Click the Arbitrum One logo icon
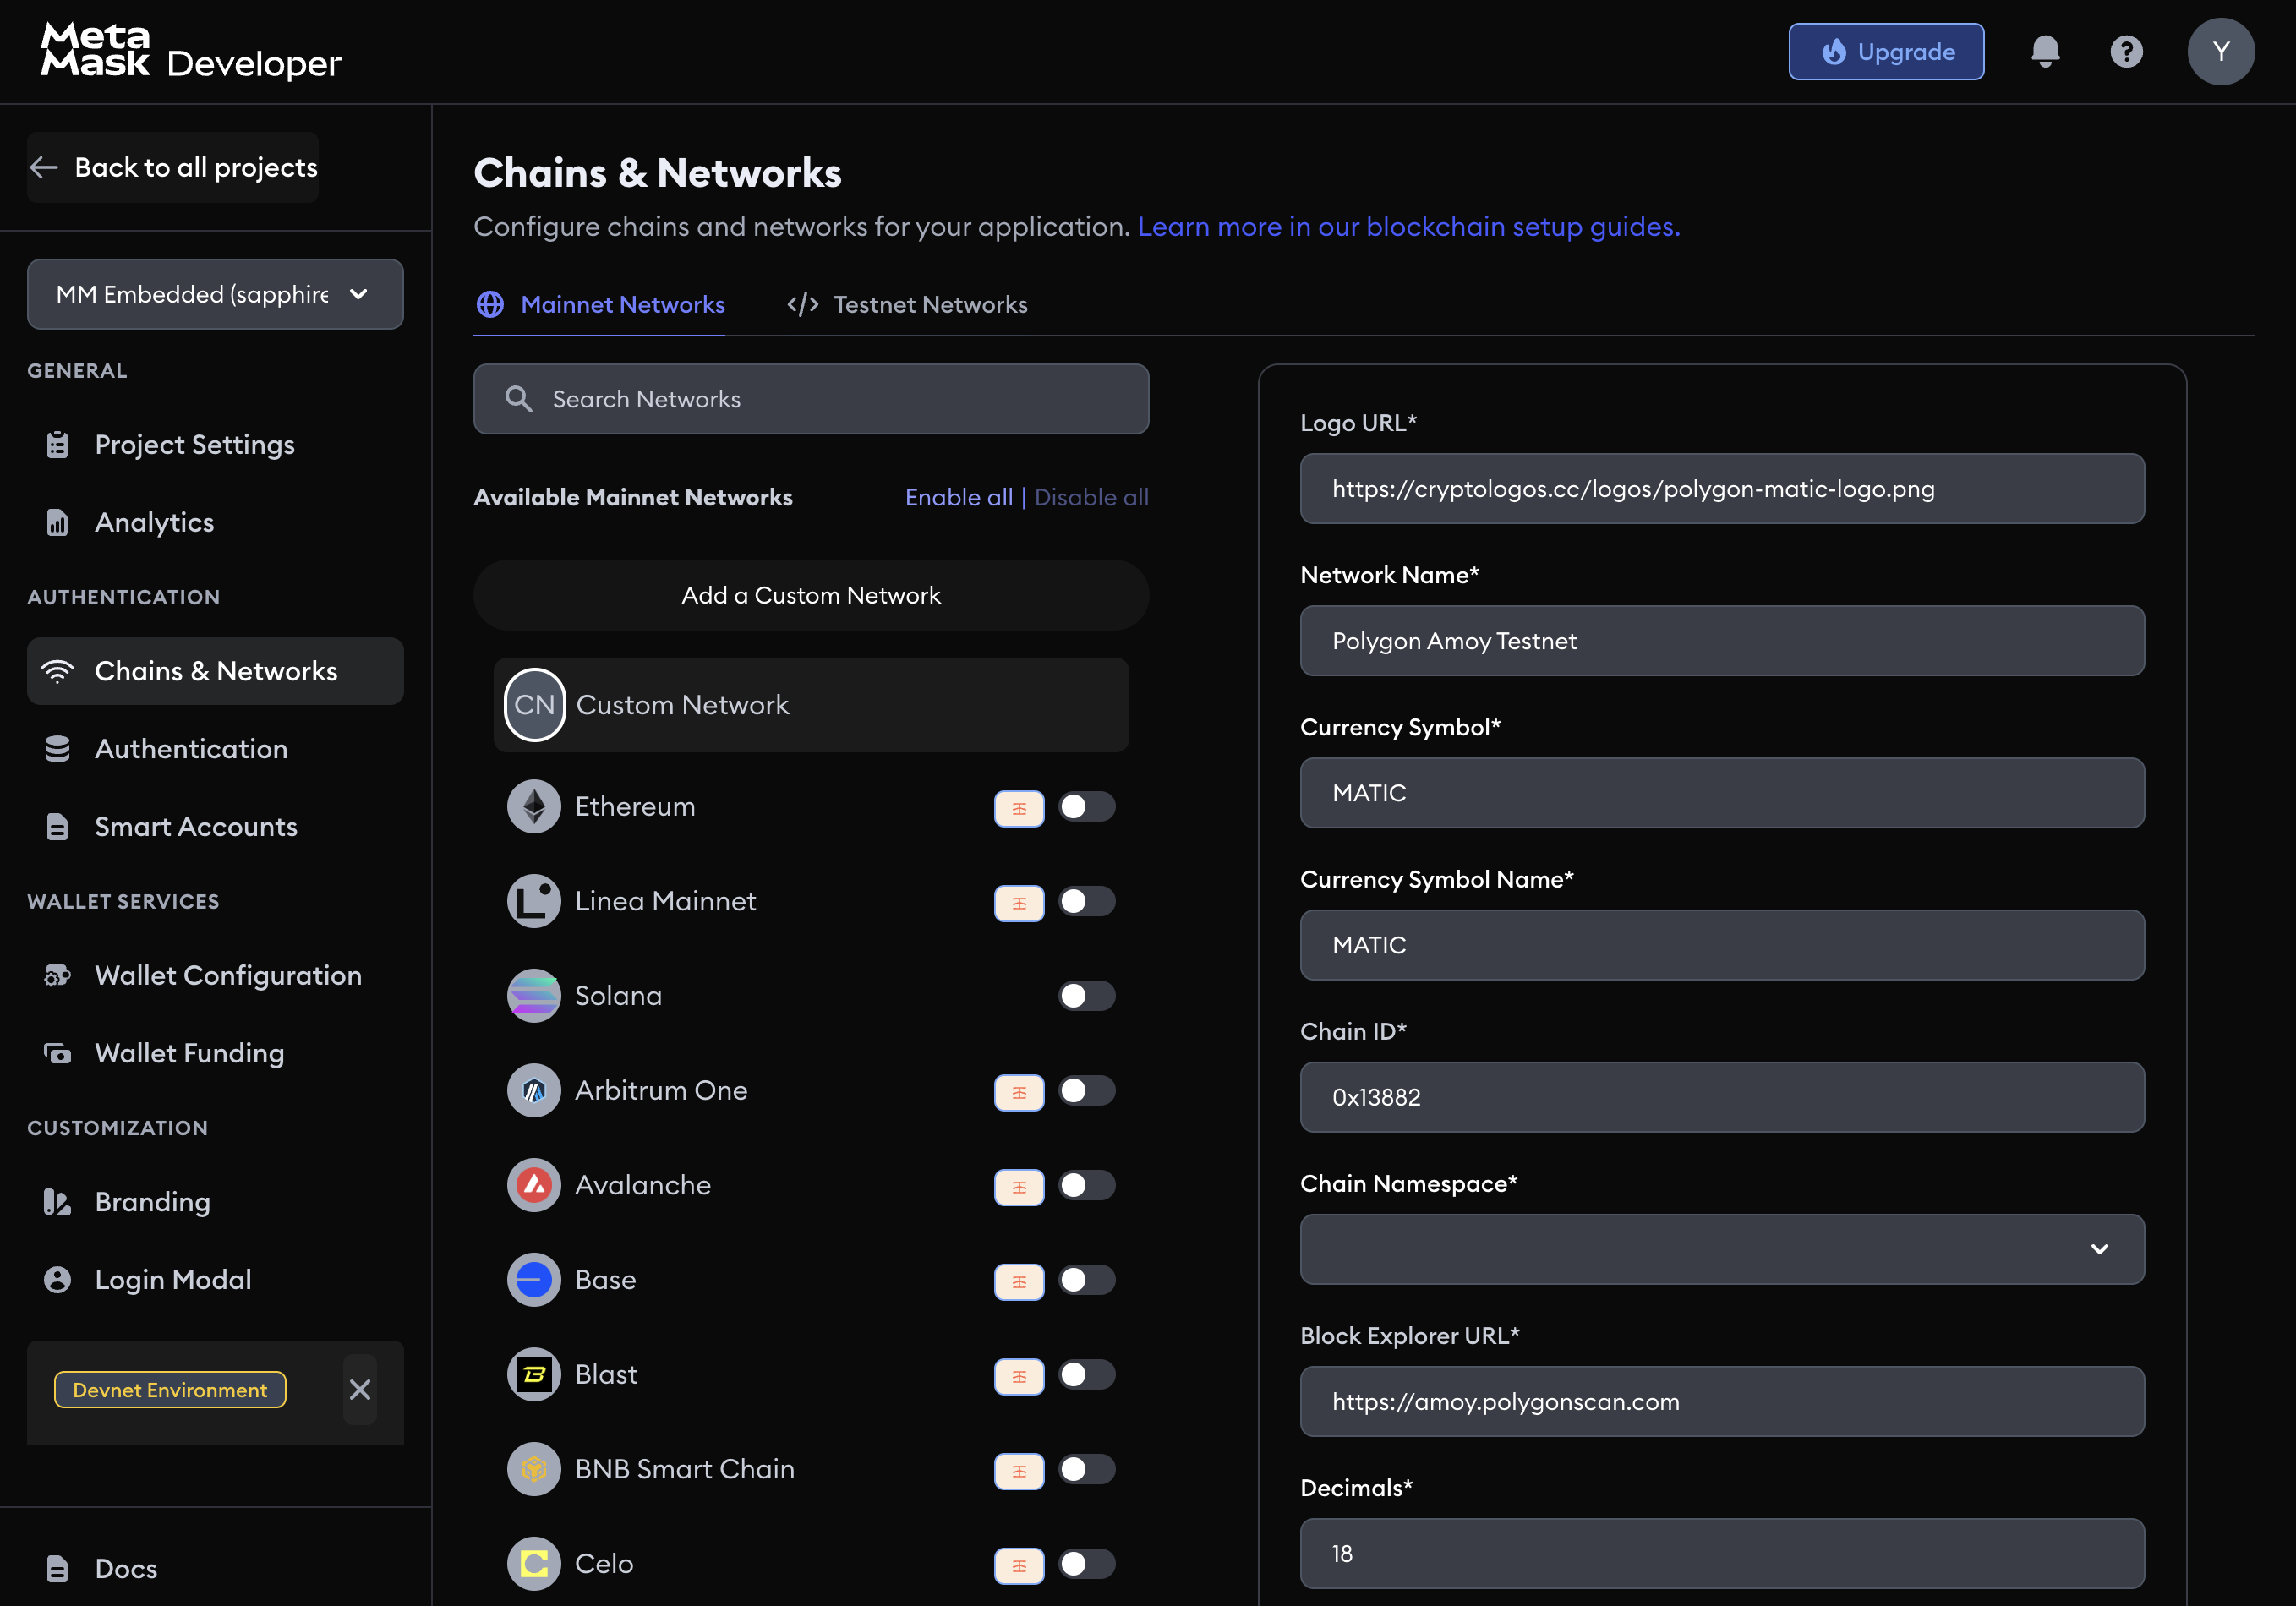Screen dimensions: 2296x1606 click(534, 1090)
